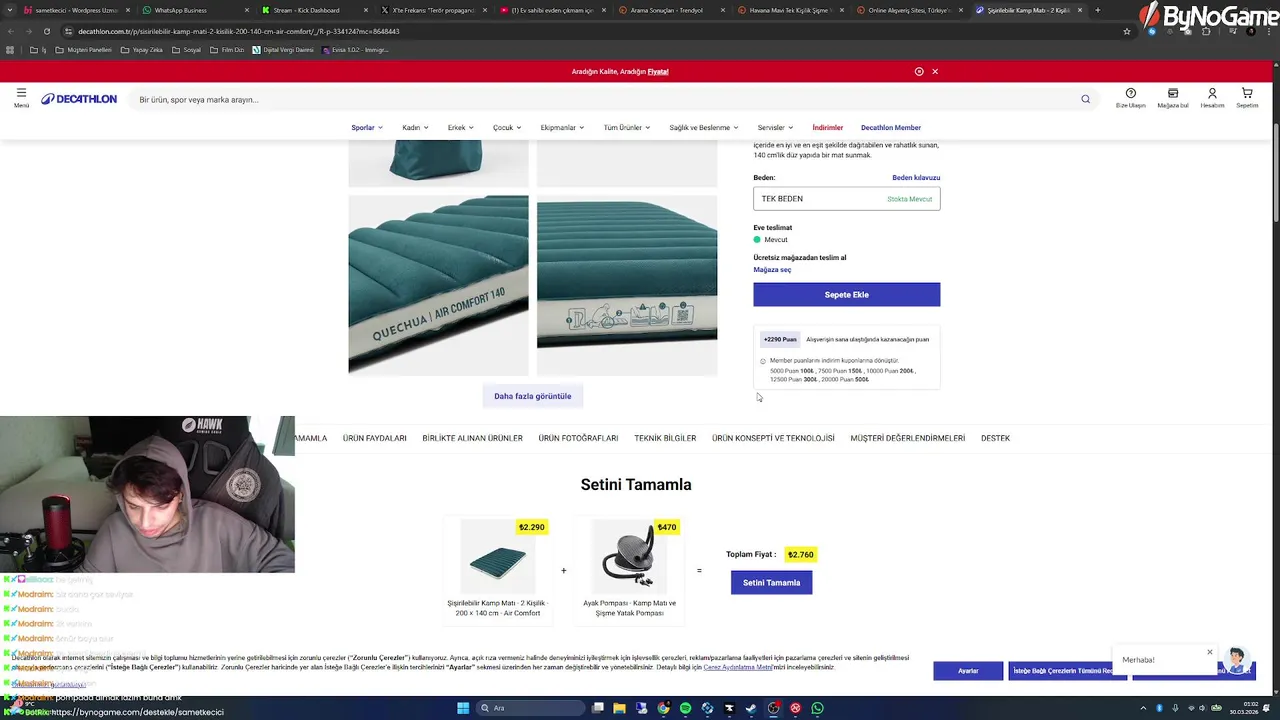Click the cookie Ayarlar button
Viewport: 1280px width, 720px height.
pyautogui.click(x=968, y=671)
